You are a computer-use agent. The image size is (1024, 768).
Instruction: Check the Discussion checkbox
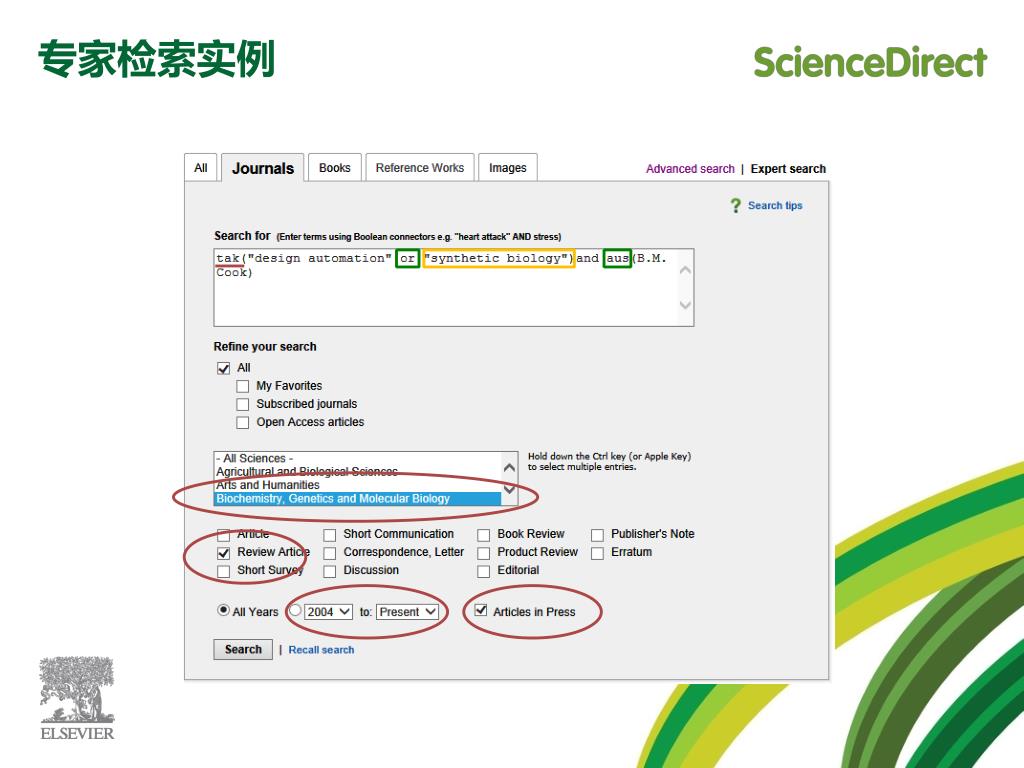[330, 571]
